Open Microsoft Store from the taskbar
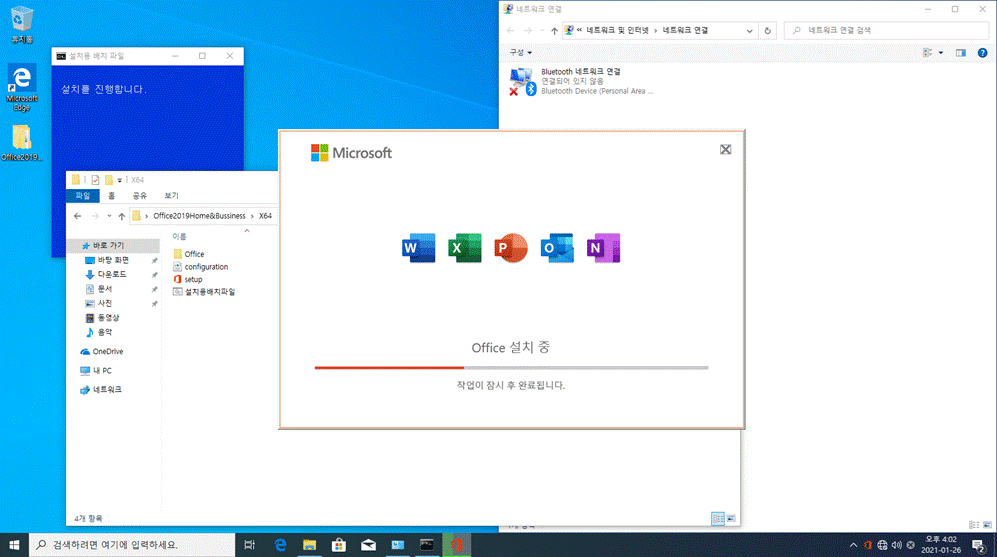The width and height of the screenshot is (997, 557). tap(339, 545)
